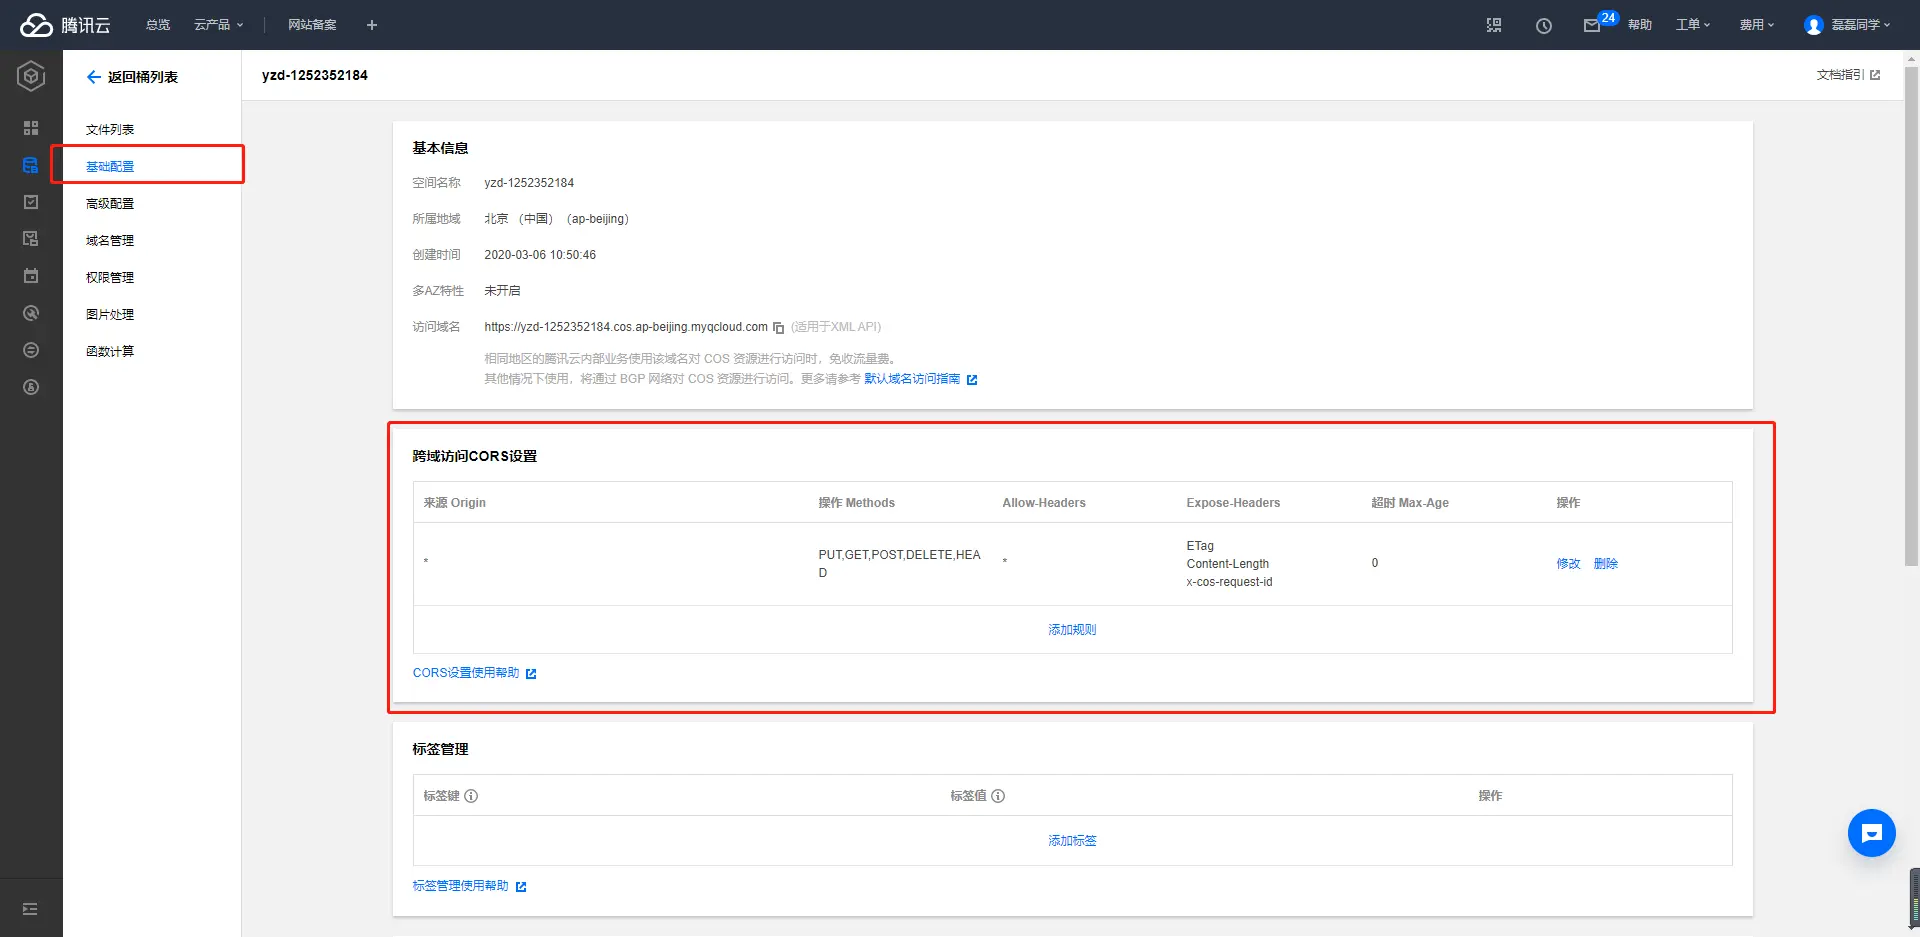The image size is (1920, 937).
Task: Click 返回桶列表 back arrow link
Action: [132, 77]
